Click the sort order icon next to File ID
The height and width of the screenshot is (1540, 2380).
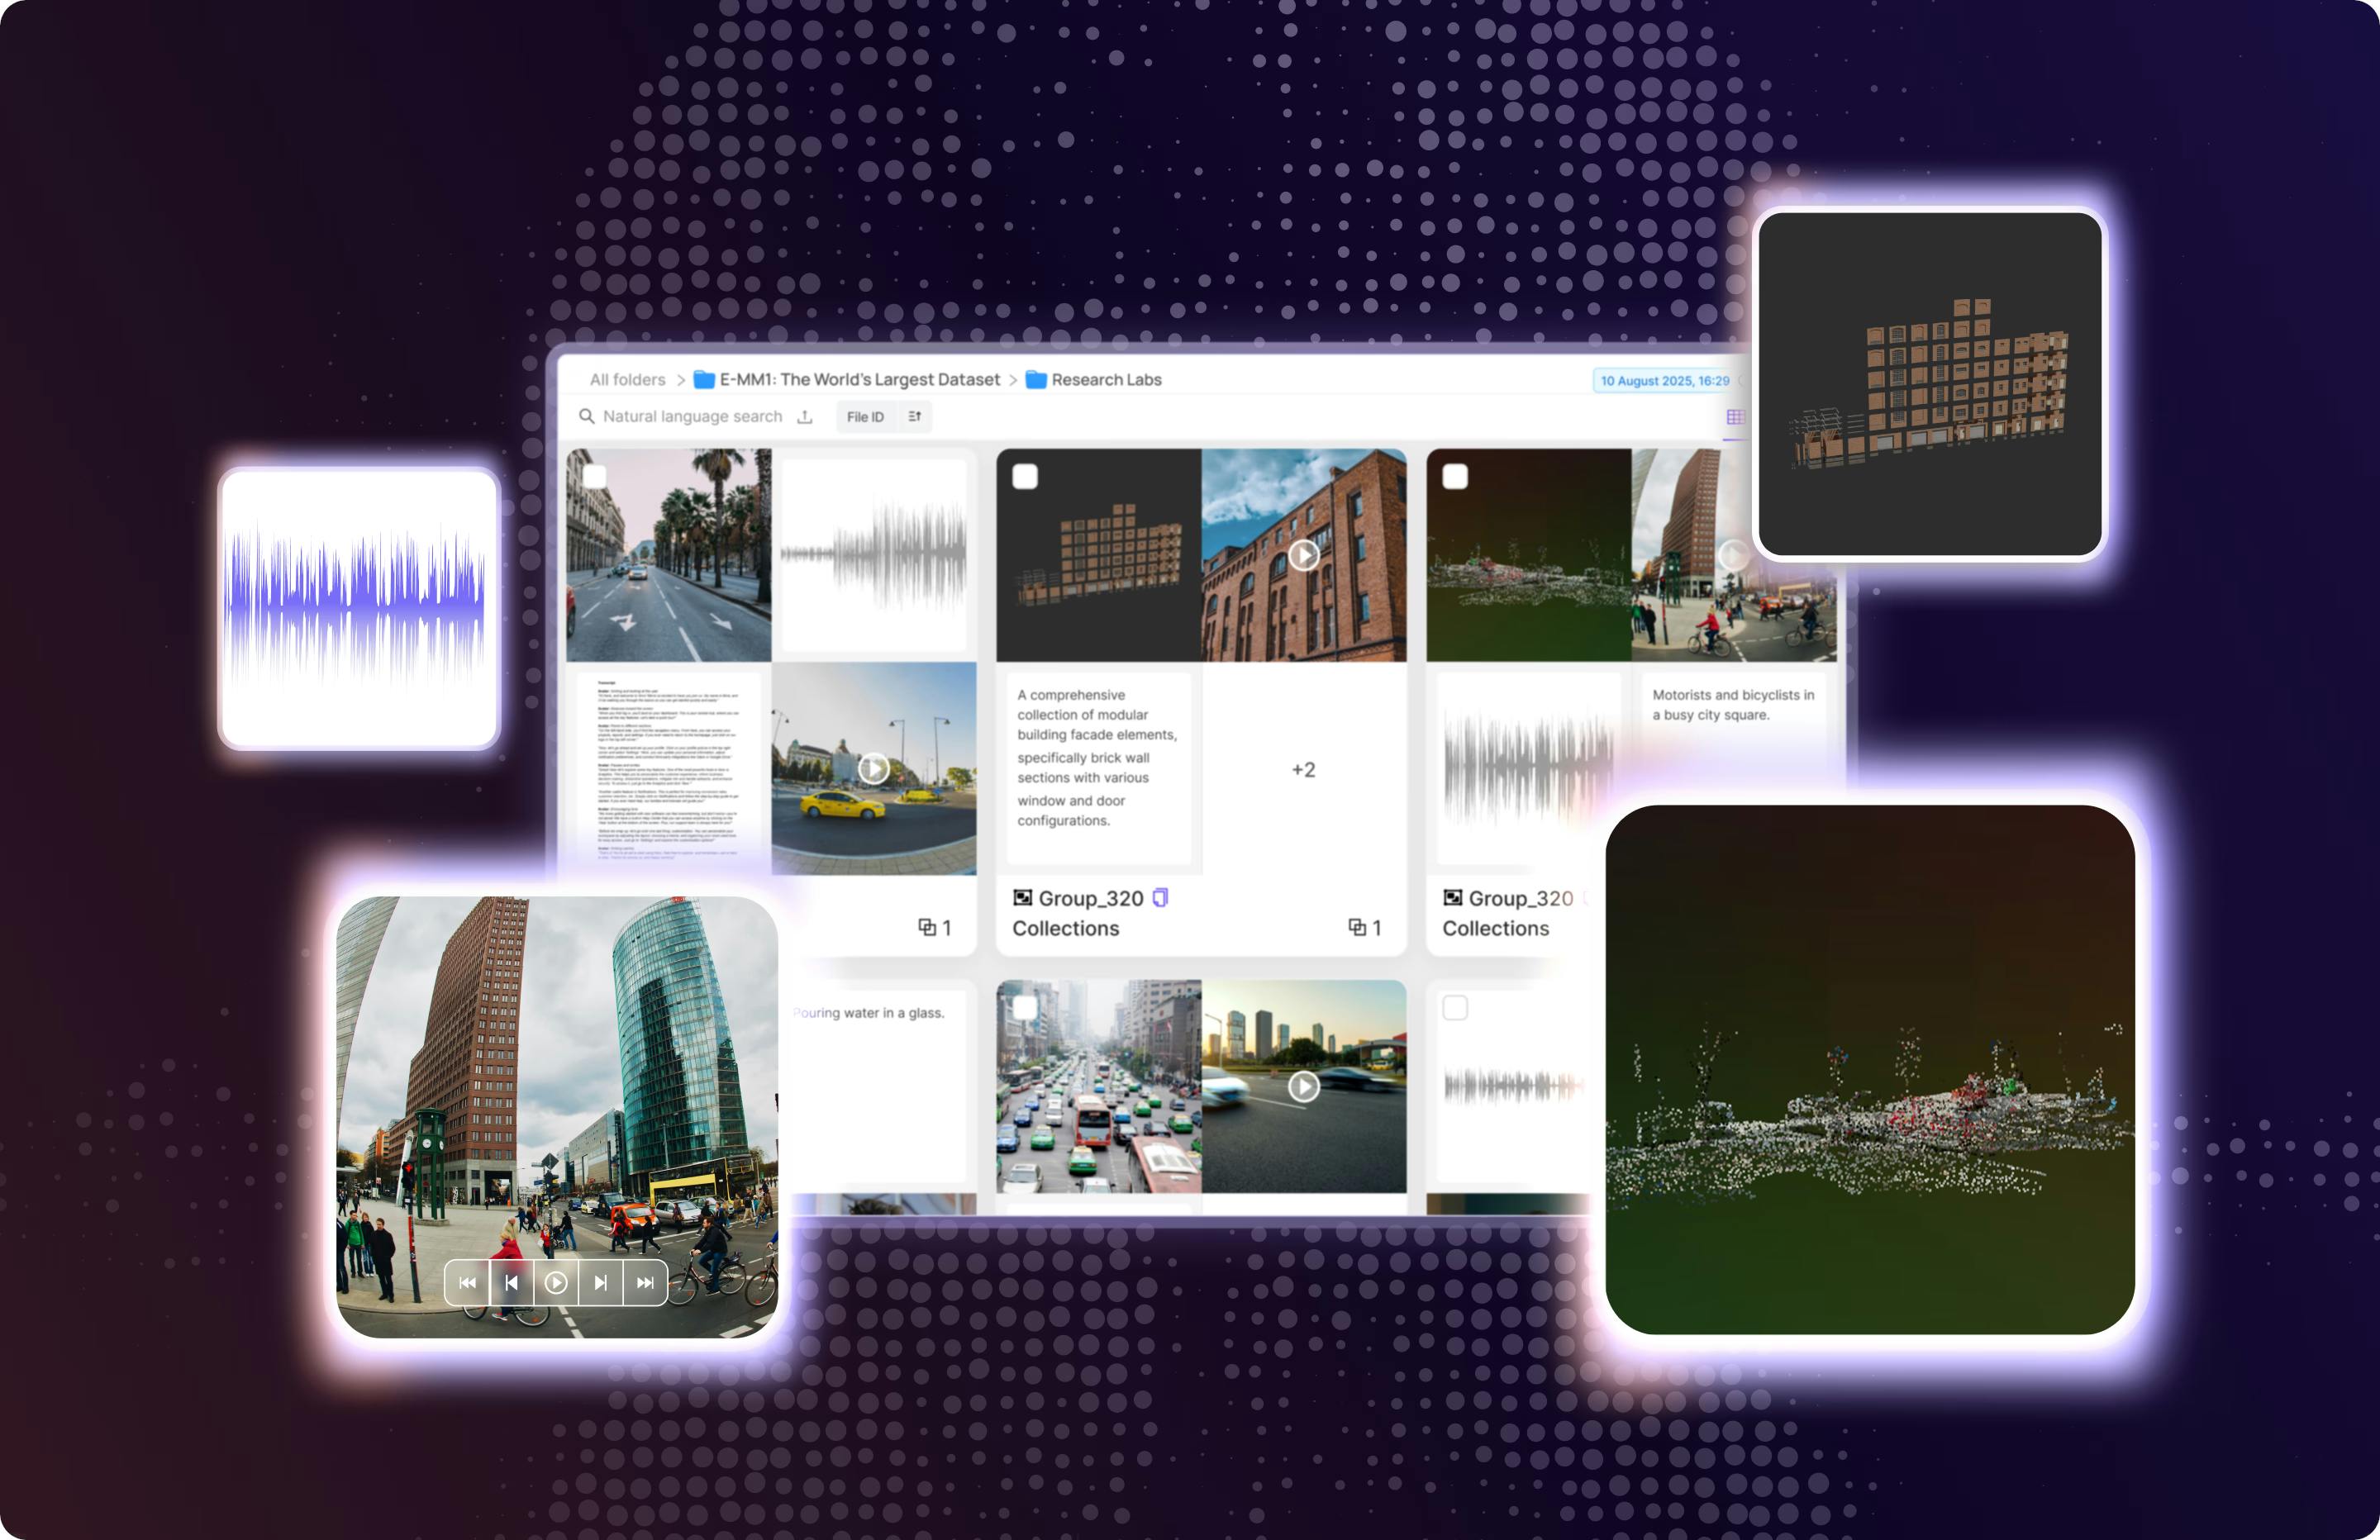point(914,417)
